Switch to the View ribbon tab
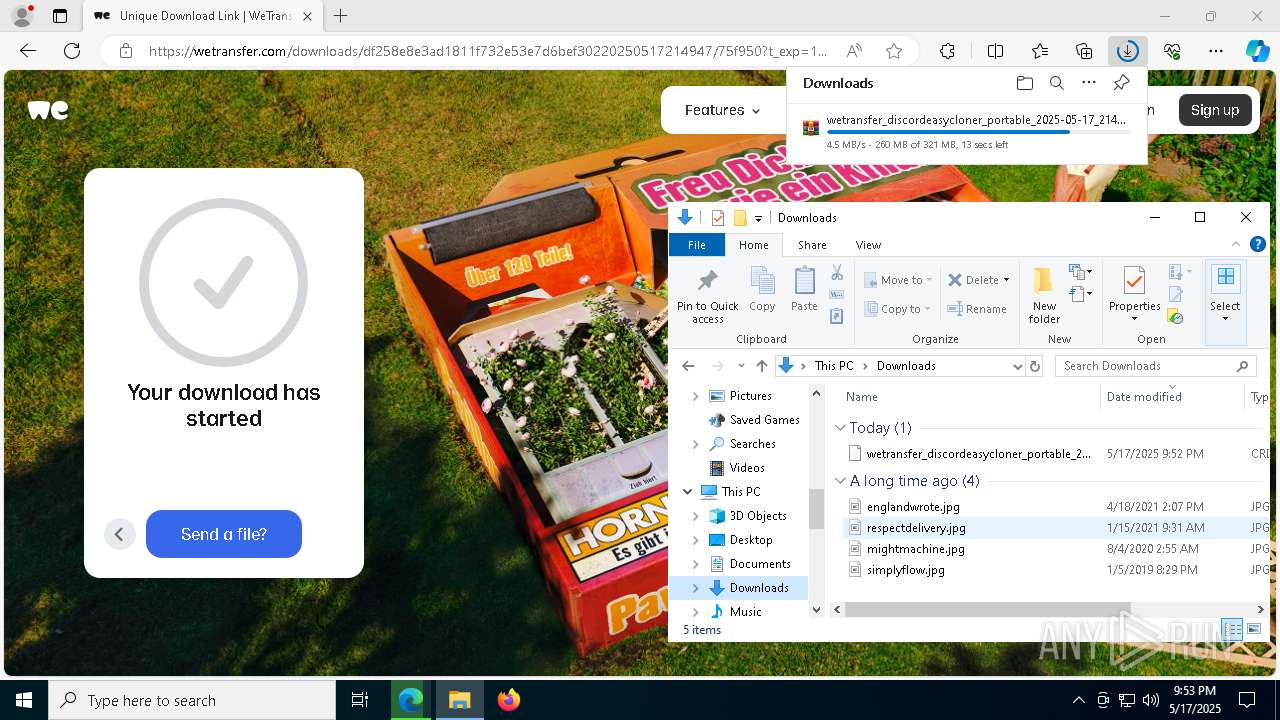The width and height of the screenshot is (1280, 720). pos(868,245)
